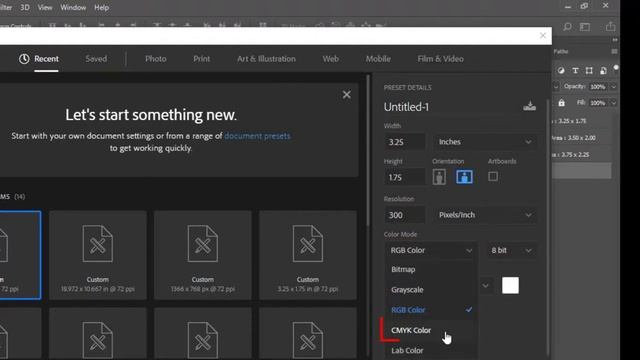Screen dimensions: 640x360
Task: Click the Width field showing 3.25
Action: tap(405, 142)
